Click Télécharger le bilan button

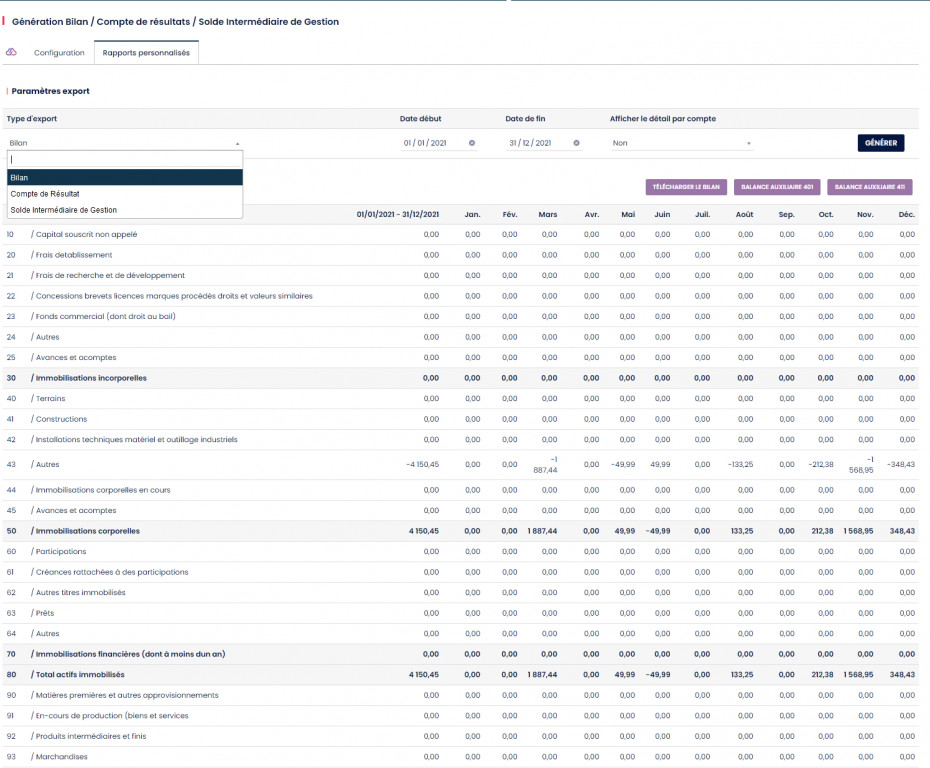click(x=685, y=187)
